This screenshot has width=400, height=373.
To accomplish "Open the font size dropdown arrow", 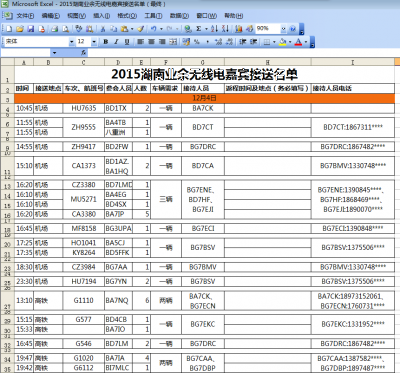I will coord(94,42).
